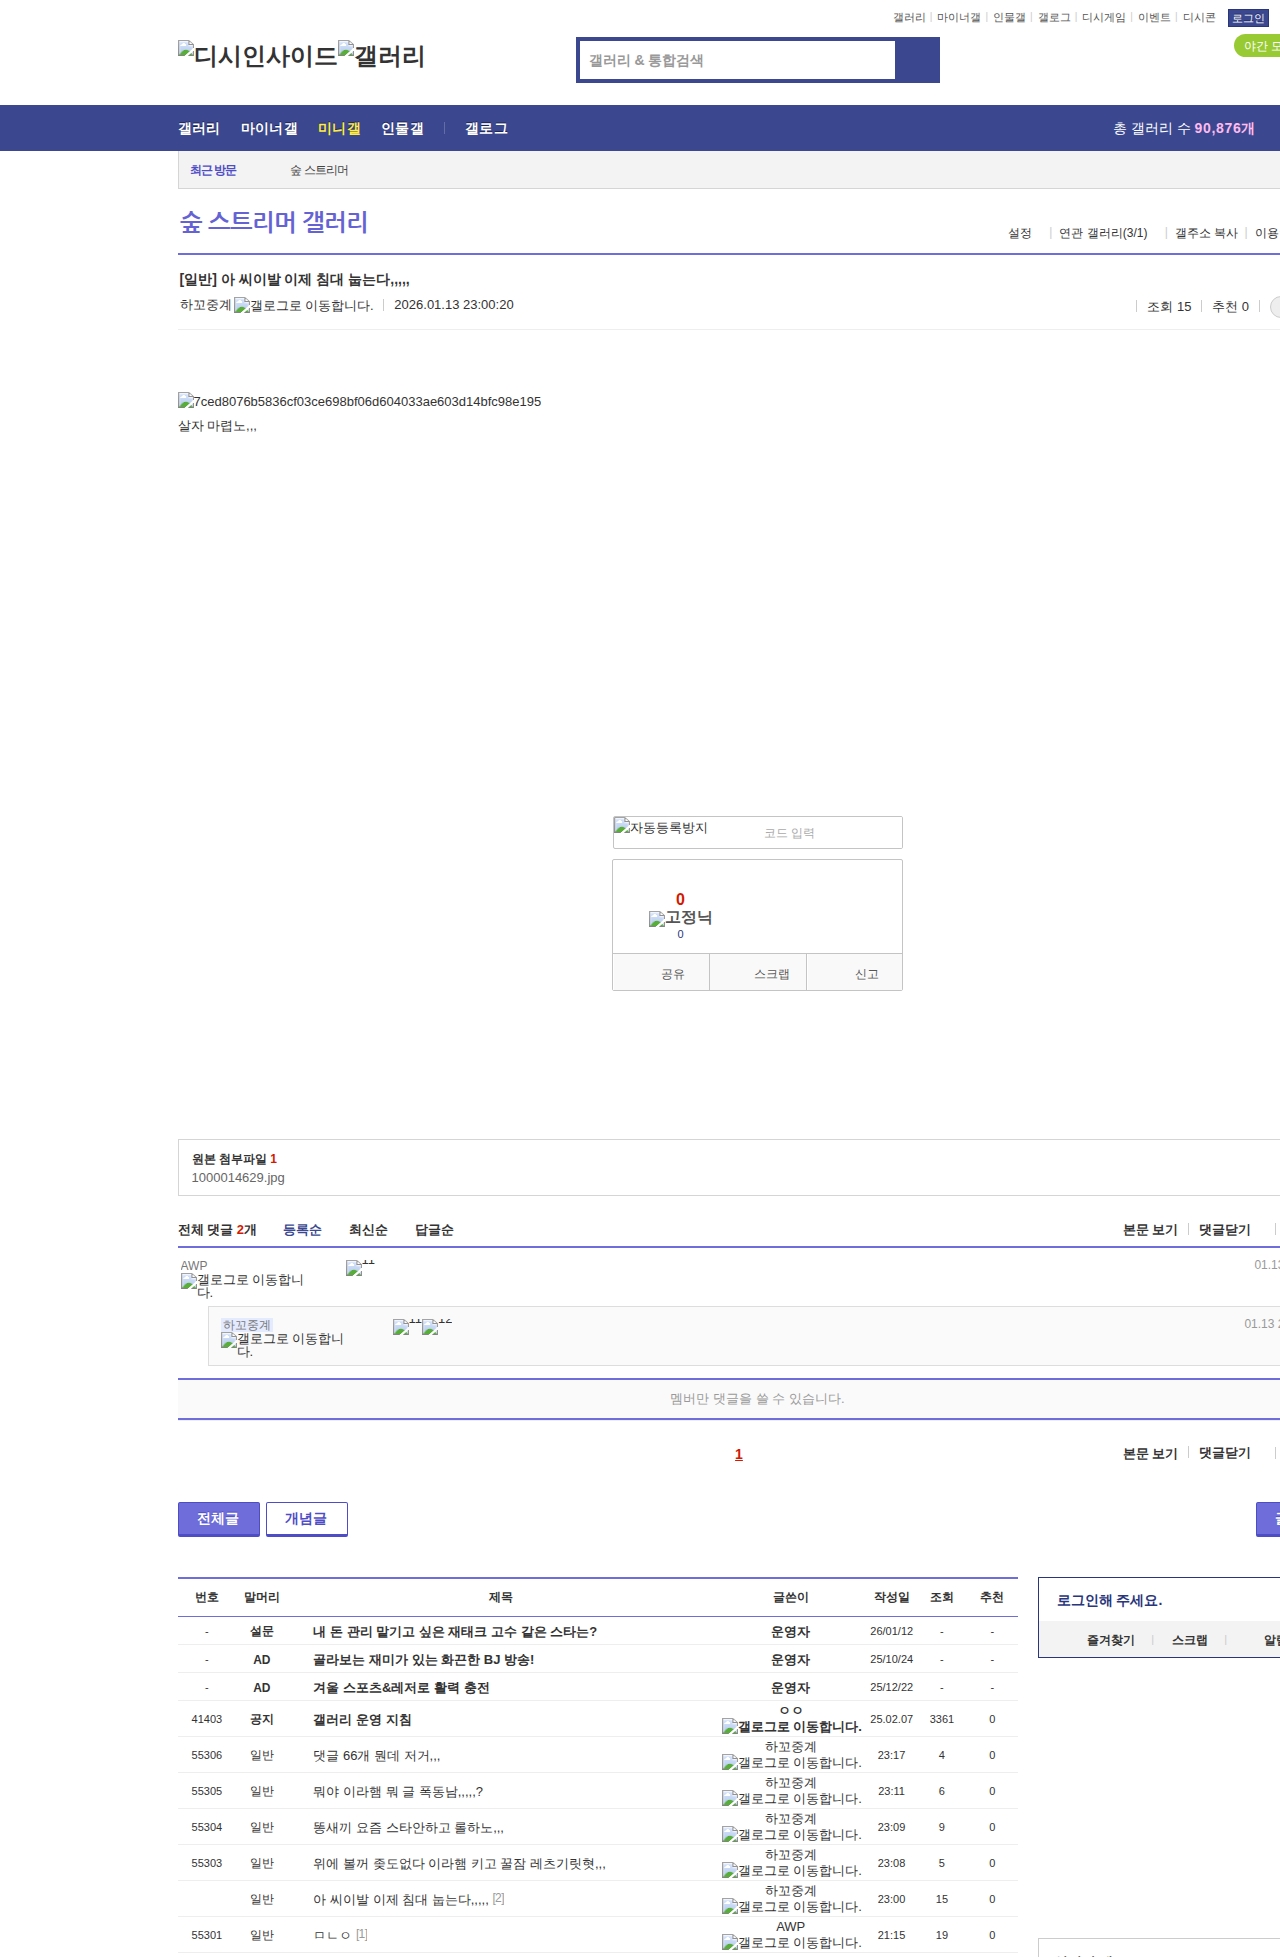Select the 개념글 tab

[x=306, y=1518]
